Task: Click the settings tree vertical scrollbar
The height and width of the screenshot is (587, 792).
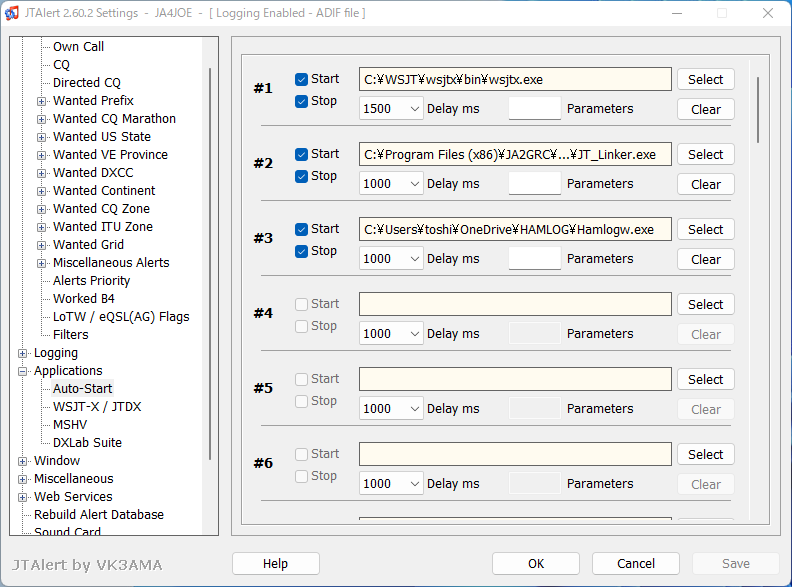Action: click(210, 264)
